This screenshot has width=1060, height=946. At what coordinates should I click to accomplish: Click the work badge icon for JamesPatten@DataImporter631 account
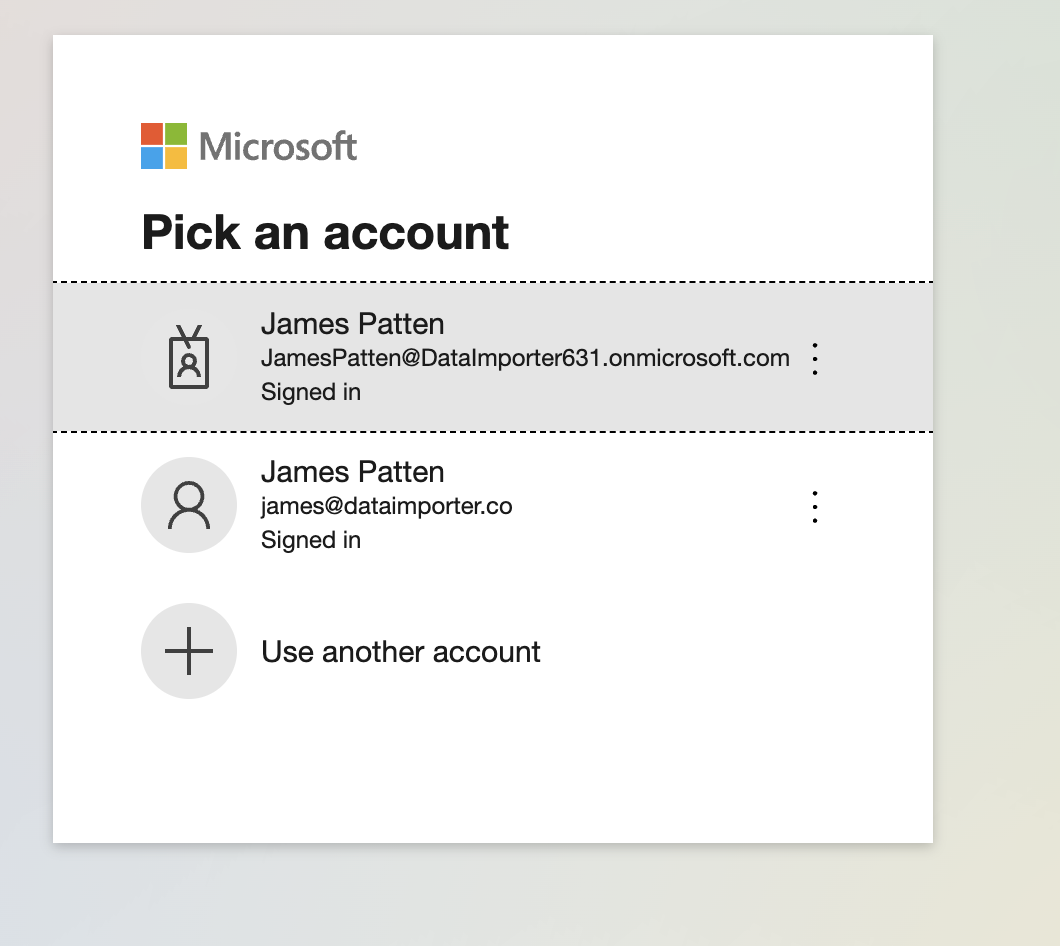coord(189,357)
